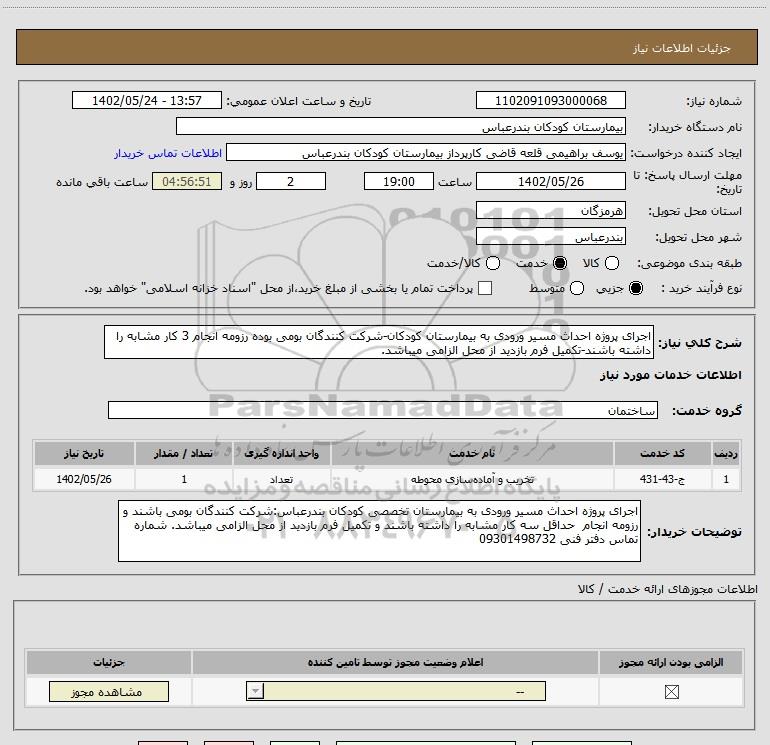Click the buyer notes text area
Viewport: 770px width, 745px height.
click(379, 531)
